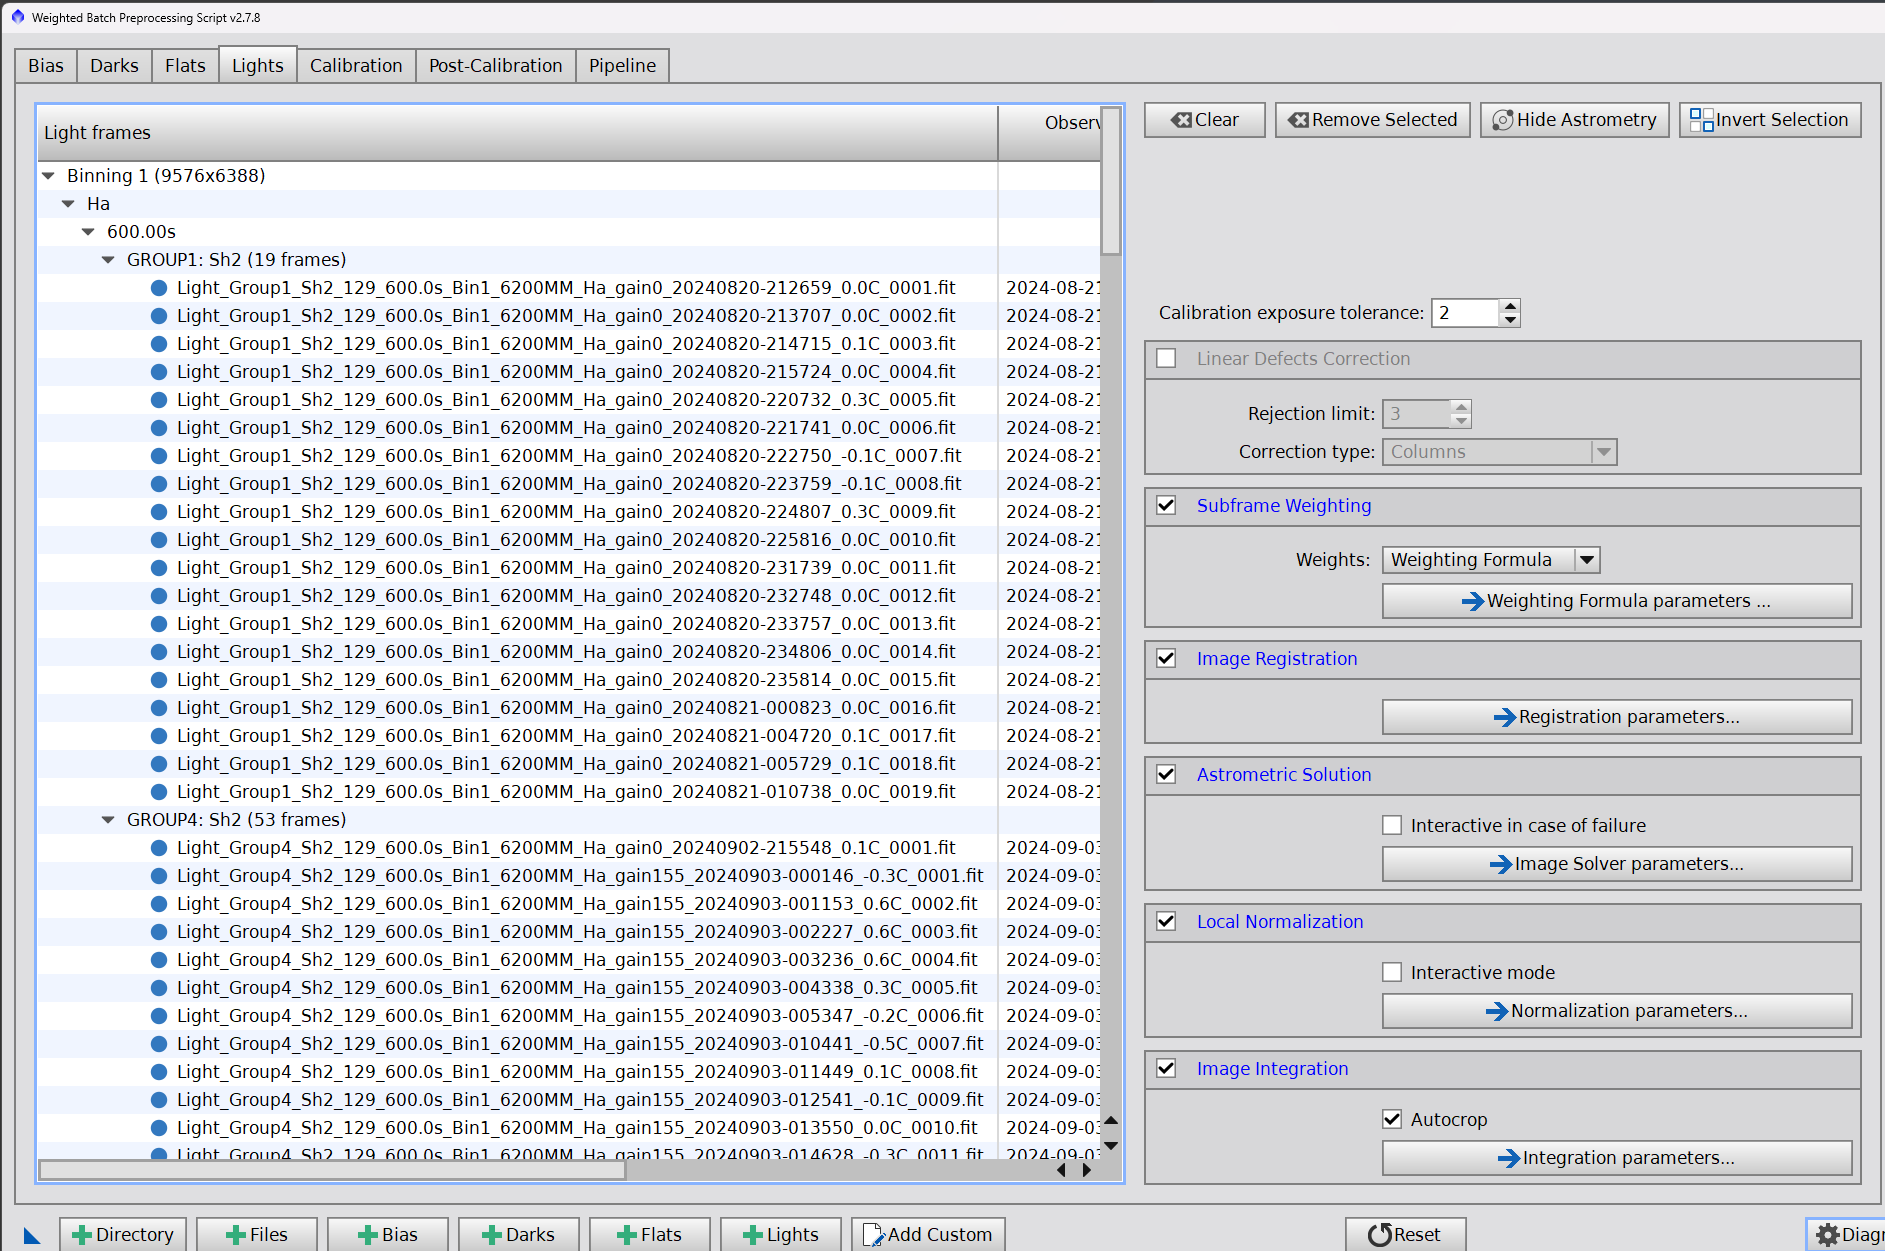Click the green plus icon on Bias
The width and height of the screenshot is (1885, 1251).
pyautogui.click(x=368, y=1235)
